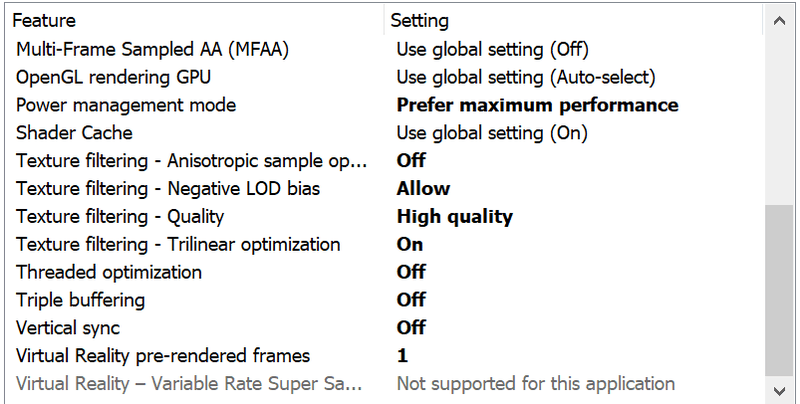Viewport: 800px width, 404px height.
Task: Open Texture filtering Quality setting dropdown
Action: click(454, 216)
